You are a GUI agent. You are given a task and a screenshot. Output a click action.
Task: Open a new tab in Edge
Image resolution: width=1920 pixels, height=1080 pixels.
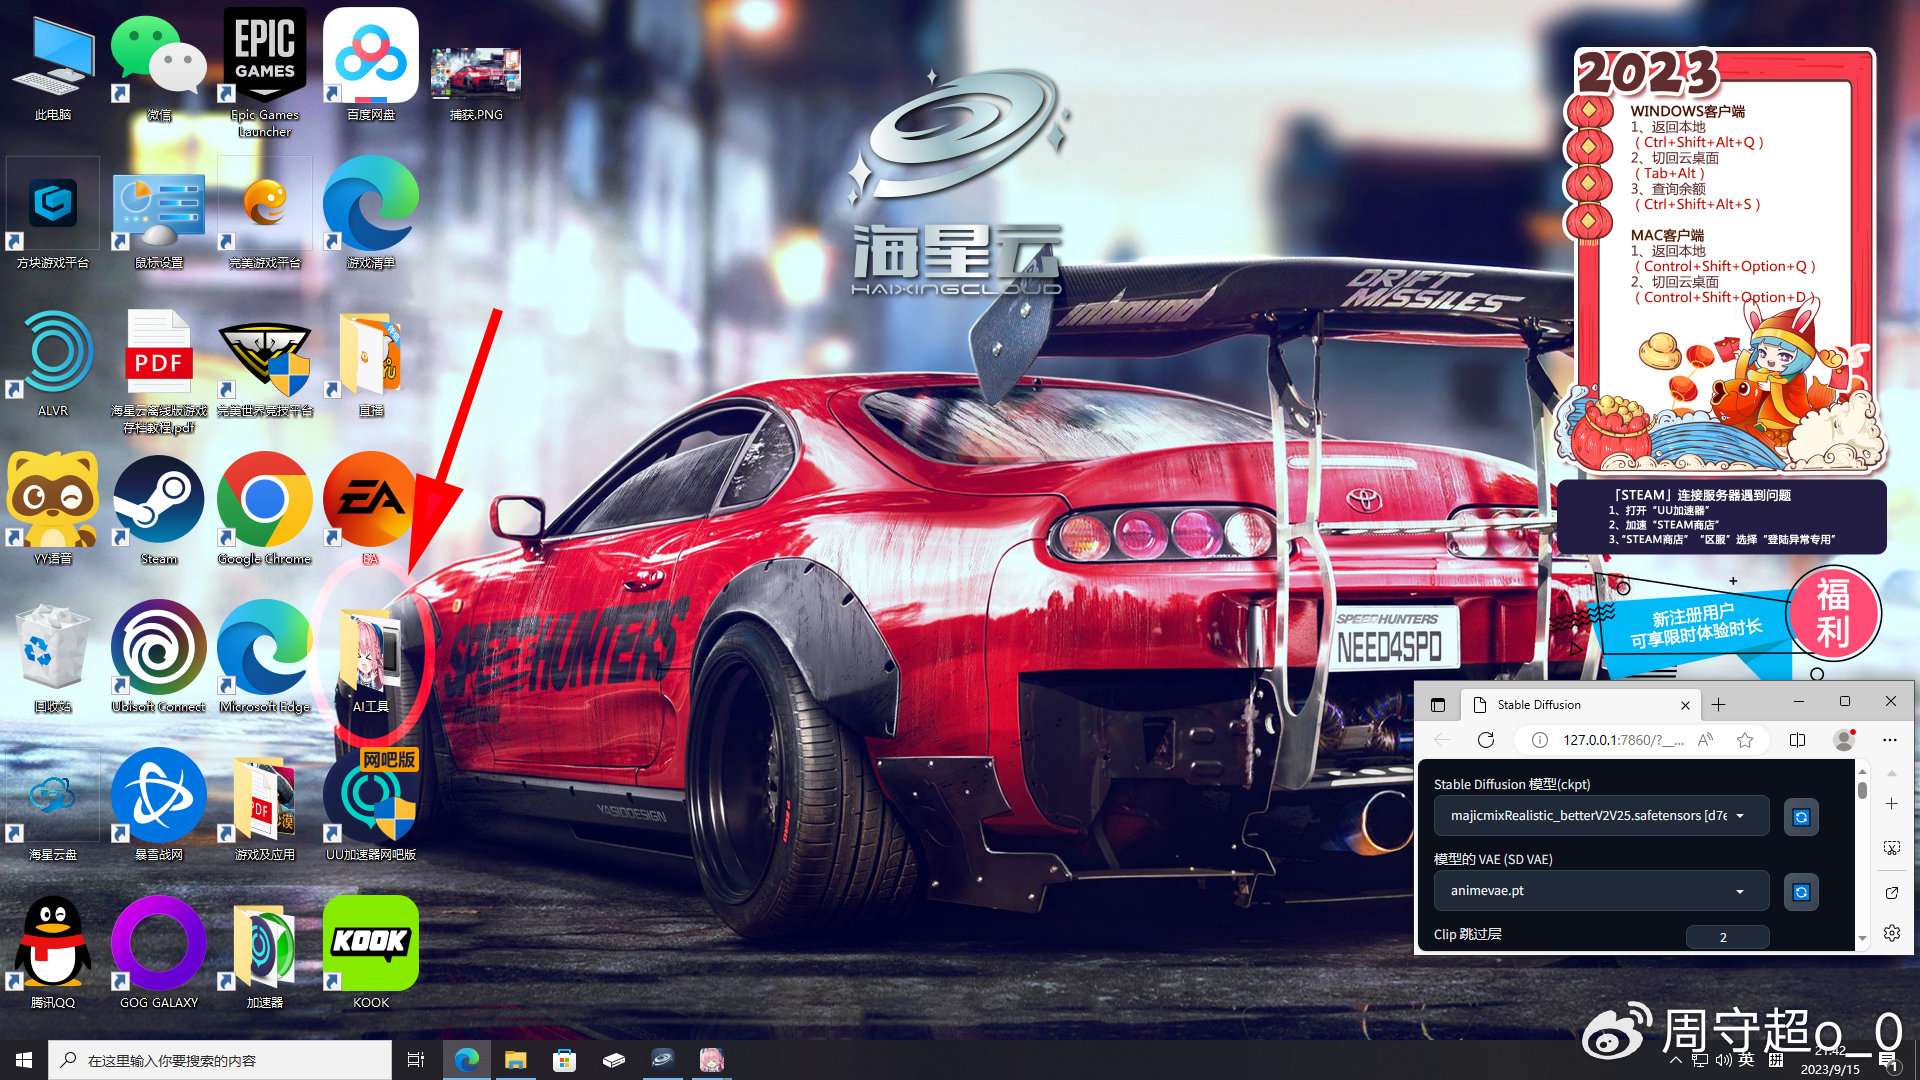point(1718,705)
